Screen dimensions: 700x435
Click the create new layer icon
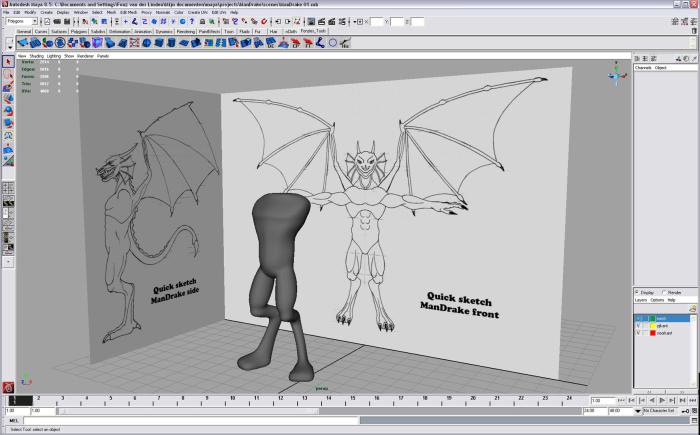tap(692, 308)
